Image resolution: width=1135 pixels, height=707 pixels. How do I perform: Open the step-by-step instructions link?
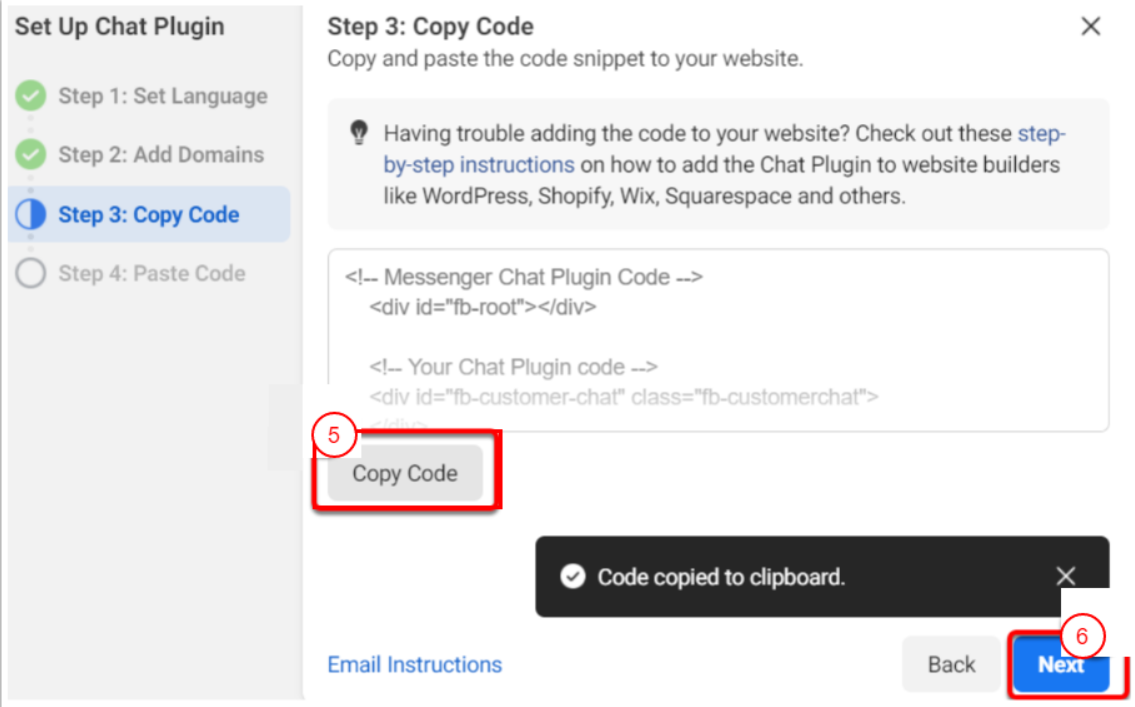pyautogui.click(x=479, y=165)
